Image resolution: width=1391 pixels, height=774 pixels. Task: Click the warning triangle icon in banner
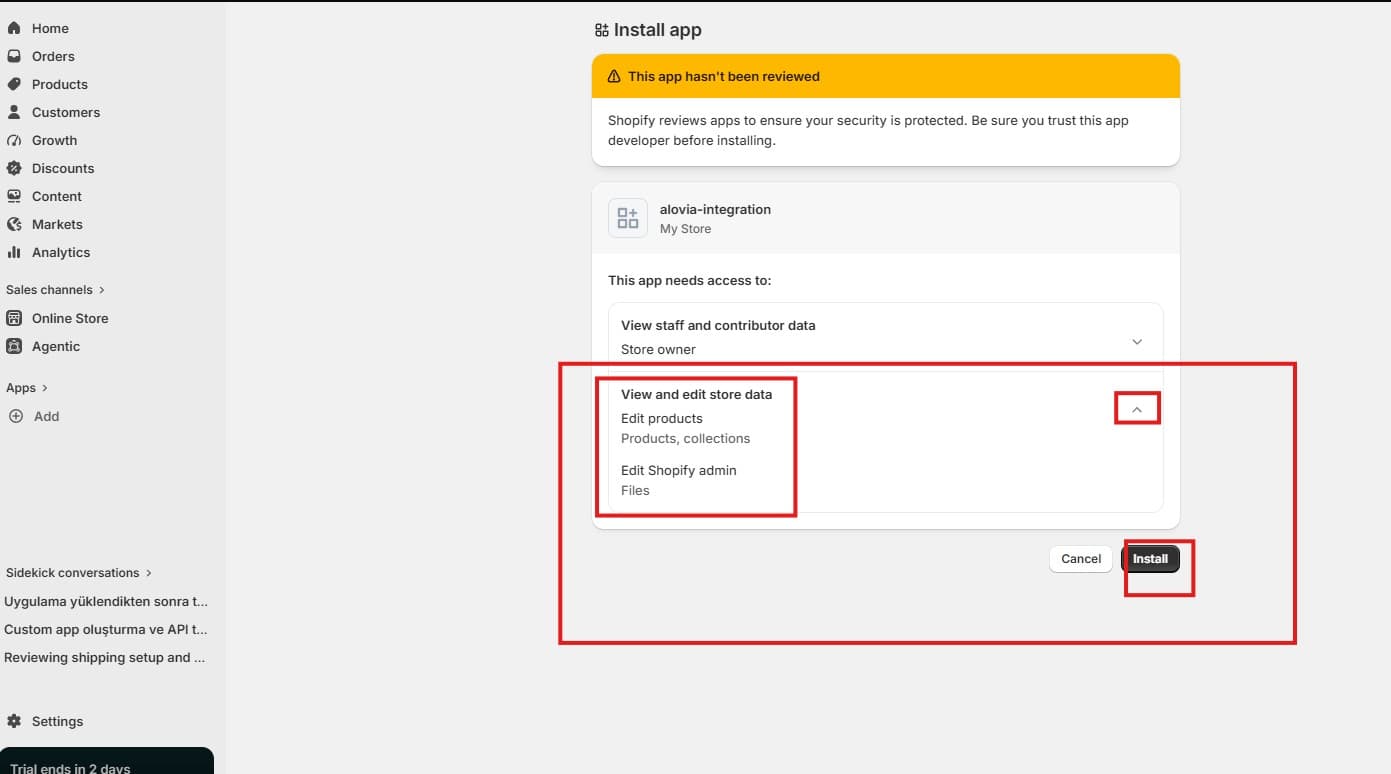[x=614, y=76]
